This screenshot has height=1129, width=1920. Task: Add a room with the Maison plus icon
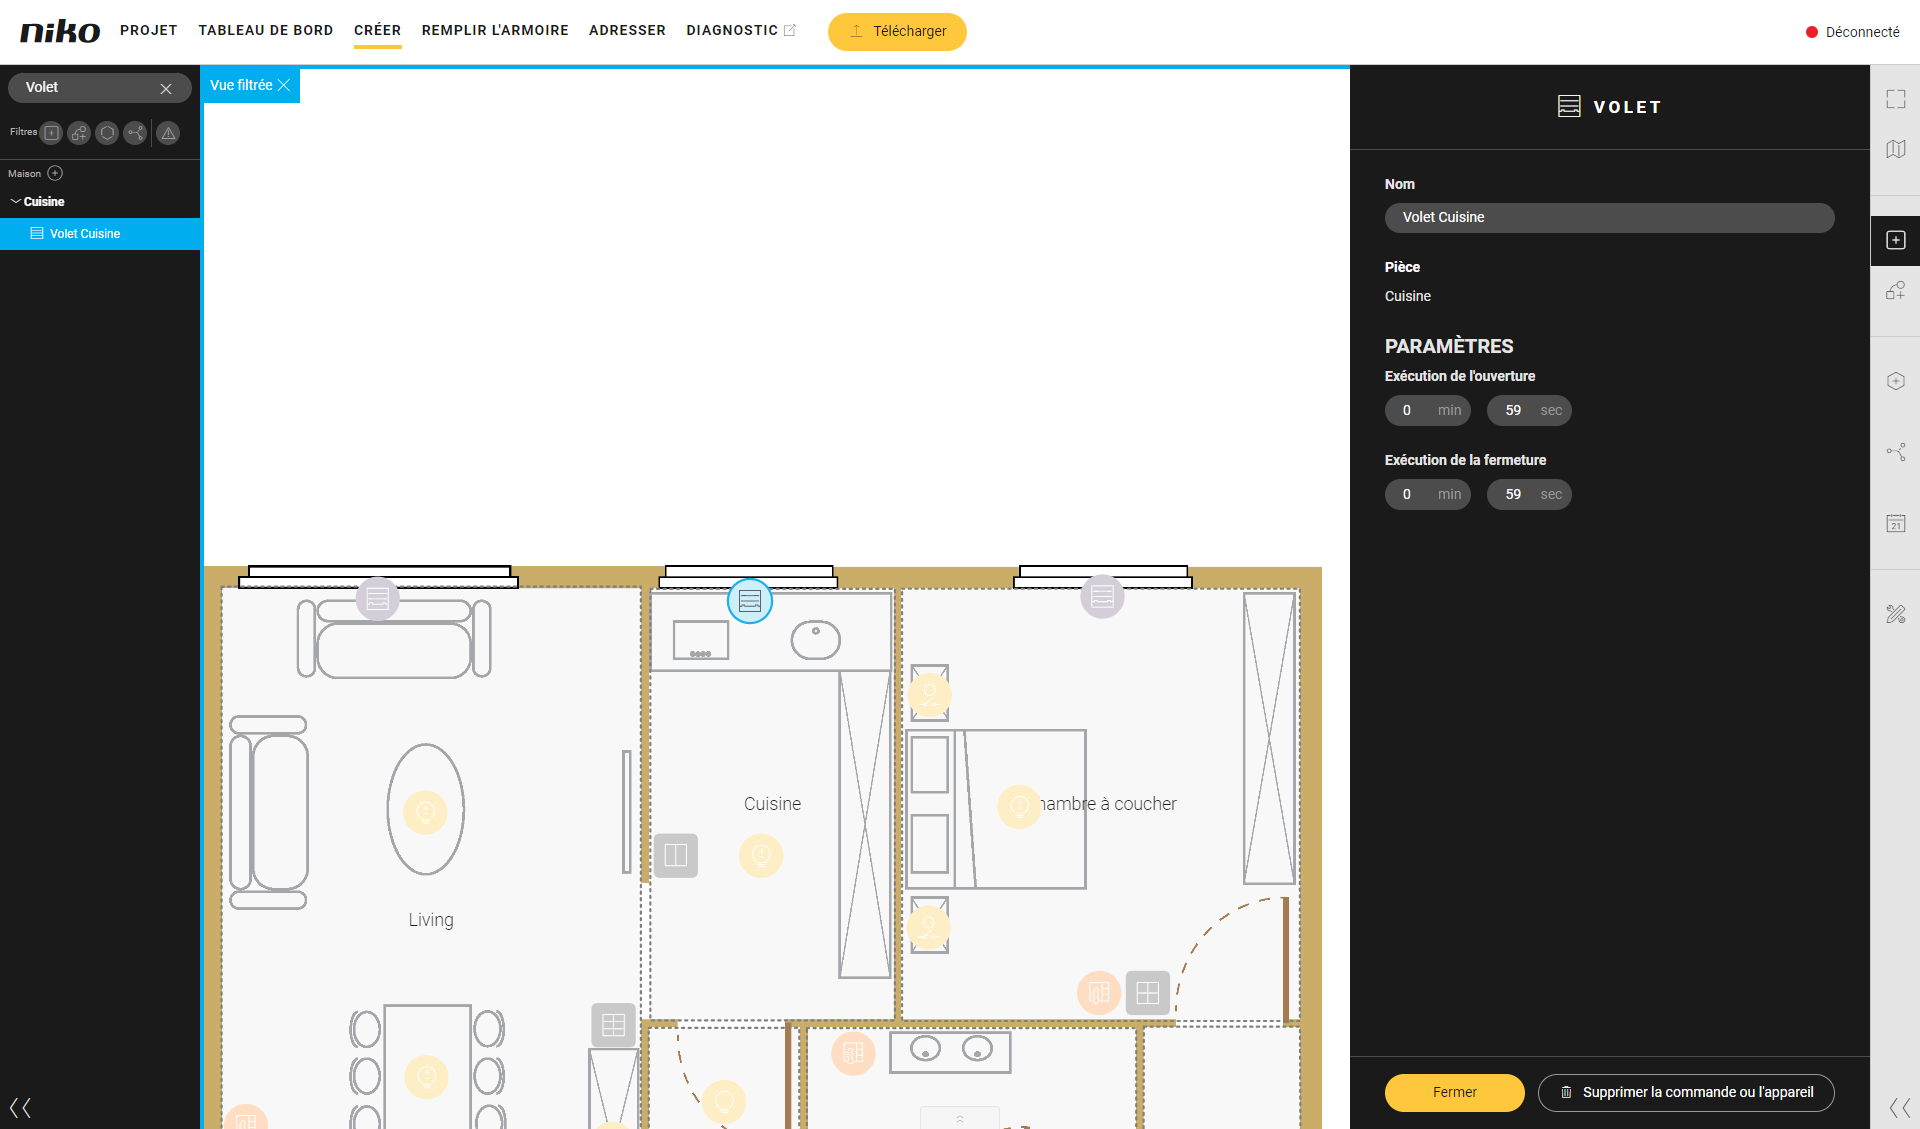55,173
